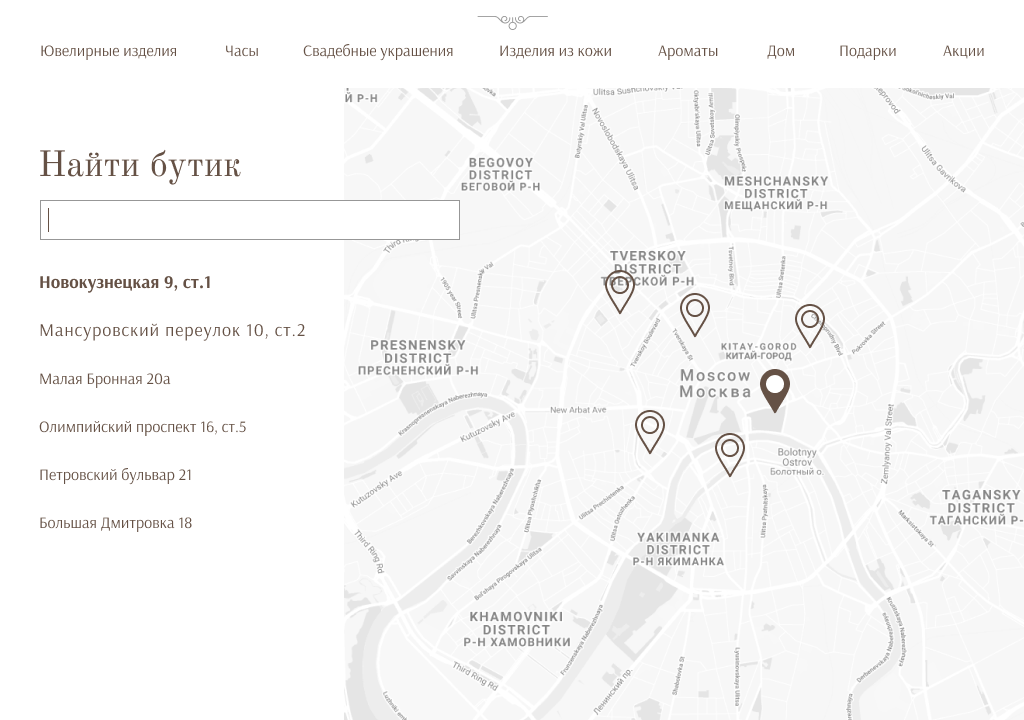The width and height of the screenshot is (1024, 720).
Task: Open Изделия из кожи category
Action: pos(555,51)
